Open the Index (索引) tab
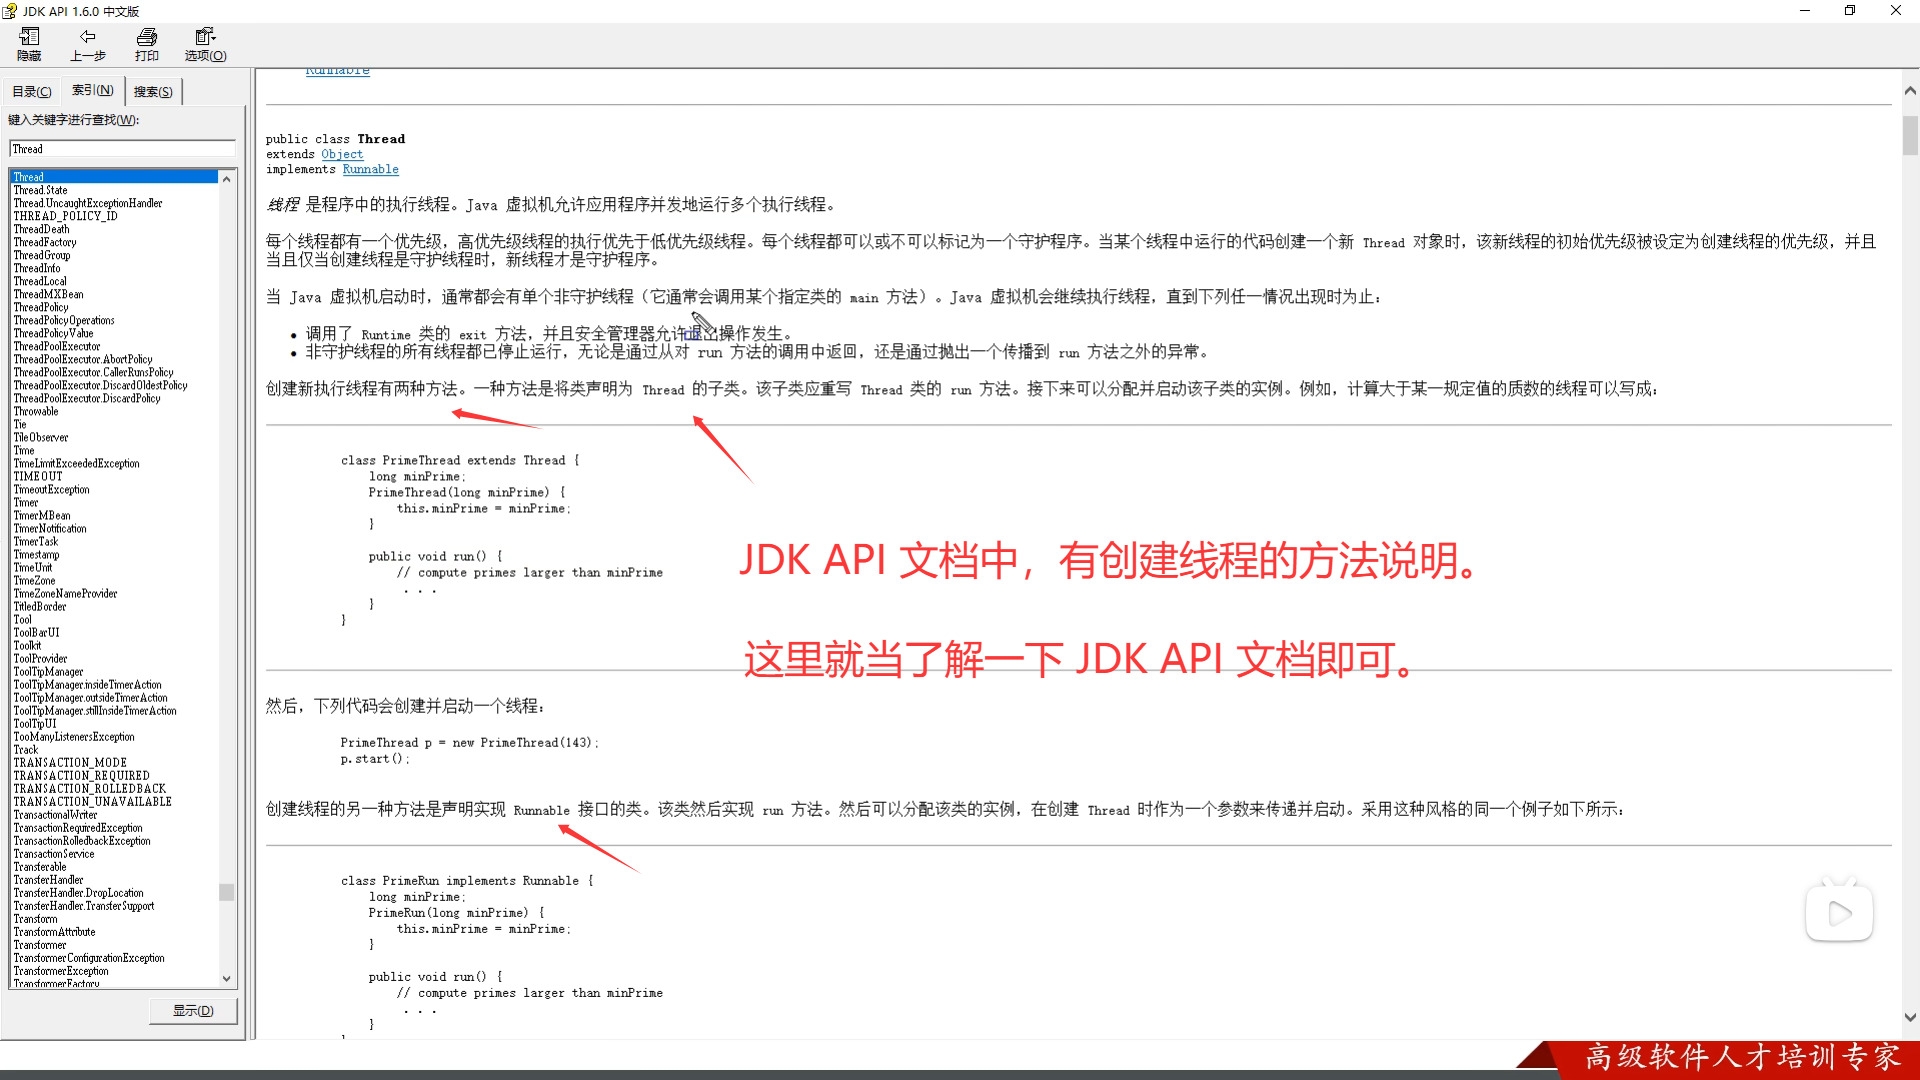This screenshot has width=1920, height=1080. tap(93, 90)
